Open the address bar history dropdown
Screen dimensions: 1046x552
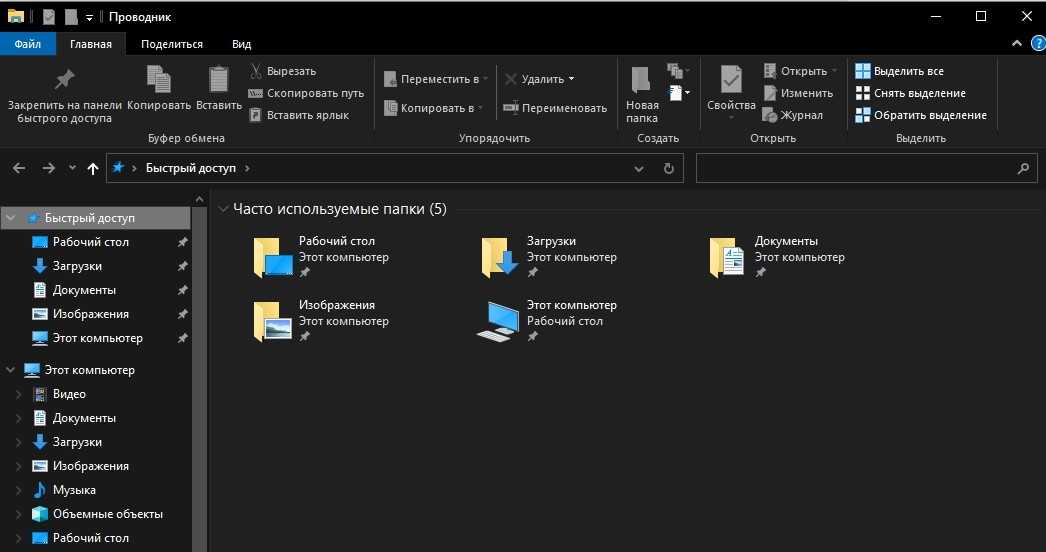pos(640,169)
